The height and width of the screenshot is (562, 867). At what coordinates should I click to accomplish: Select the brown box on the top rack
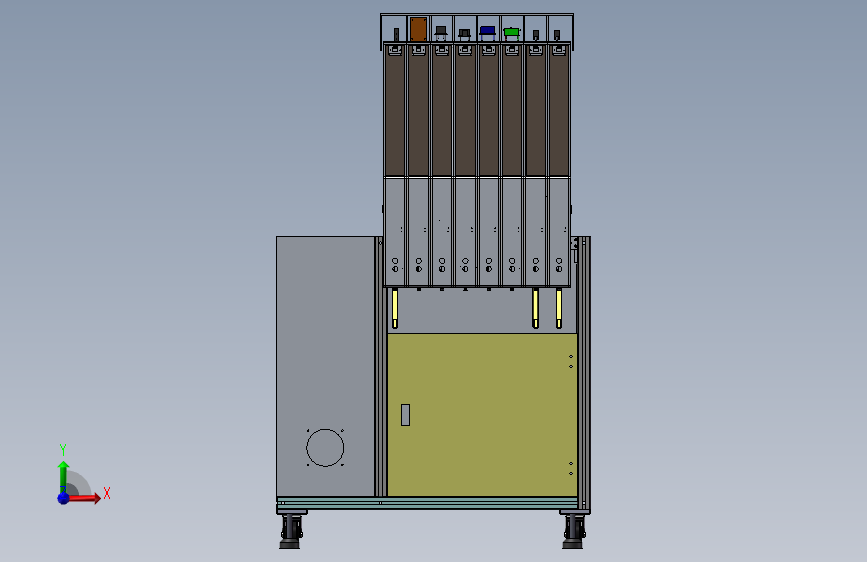419,29
